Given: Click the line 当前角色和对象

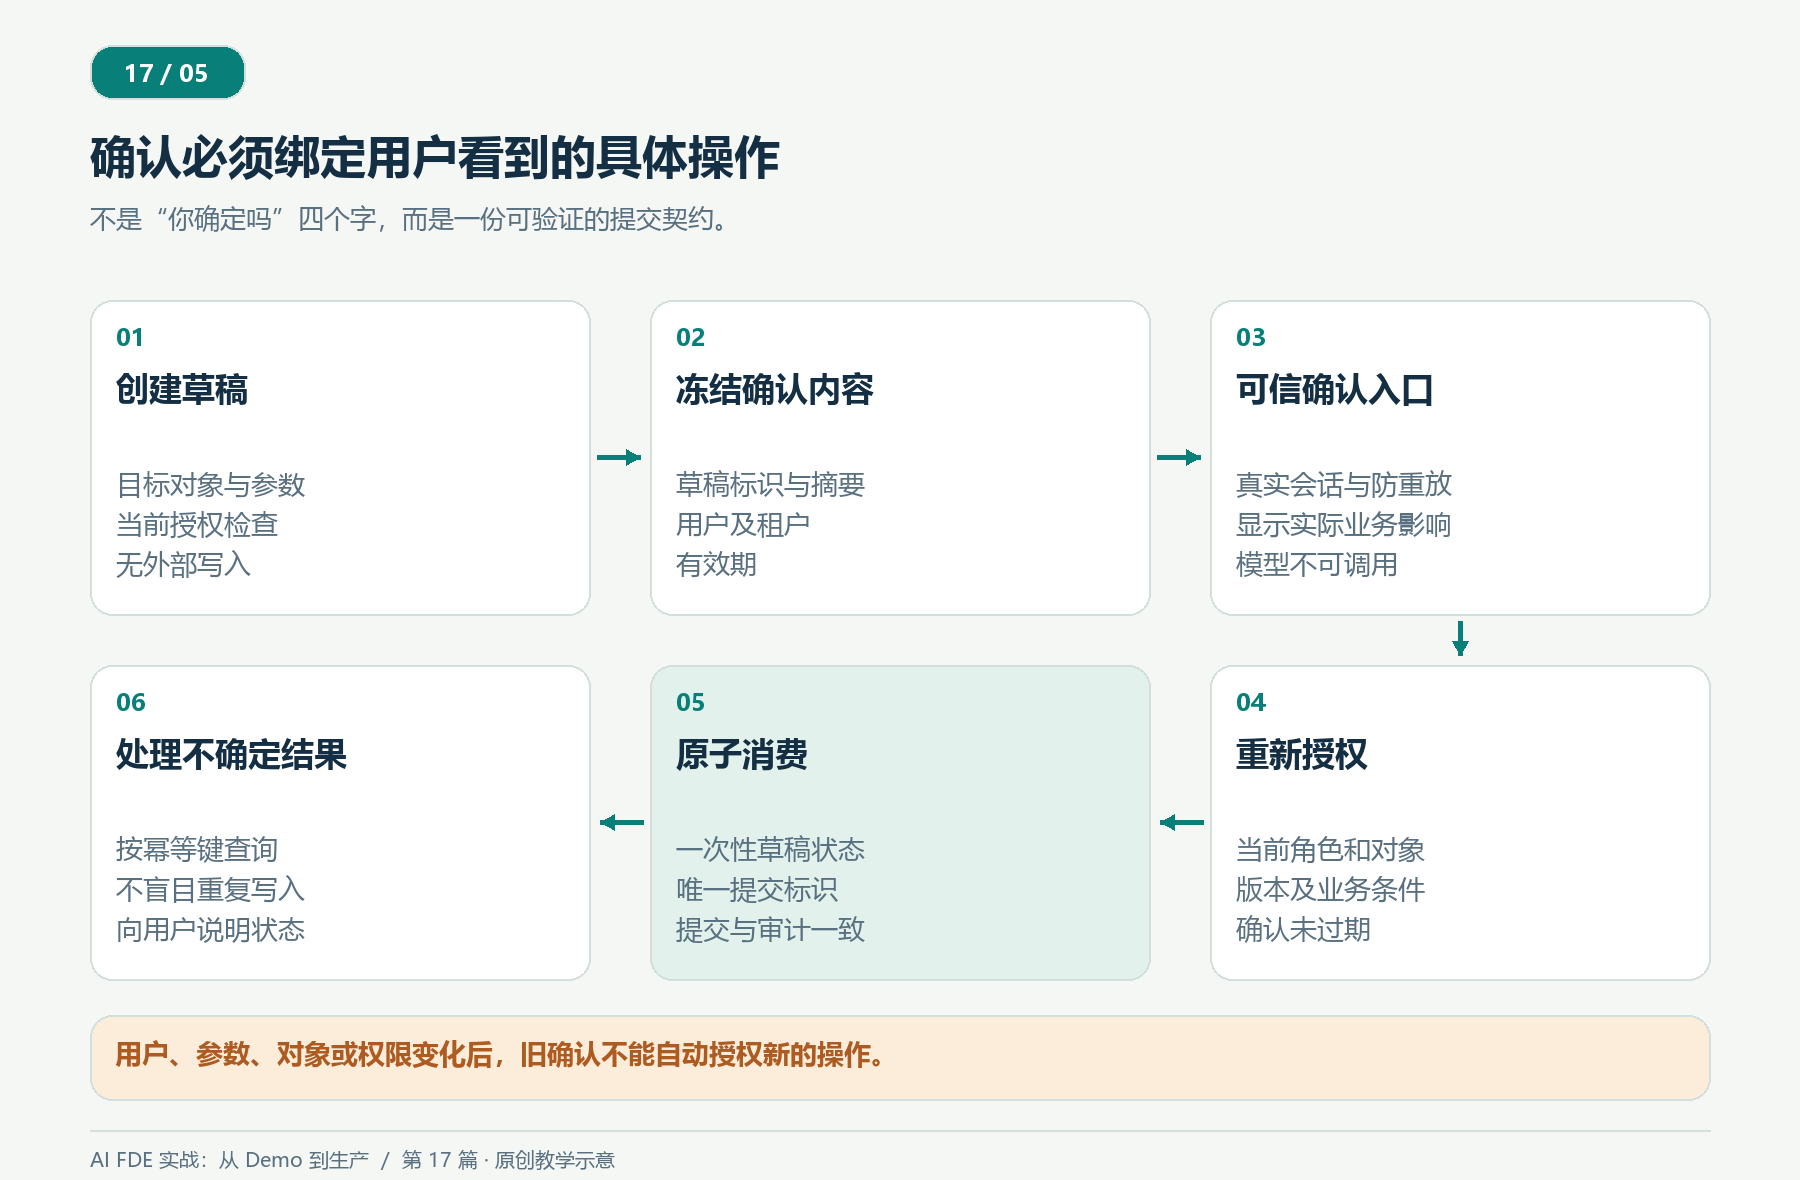Looking at the screenshot, I should [1330, 850].
